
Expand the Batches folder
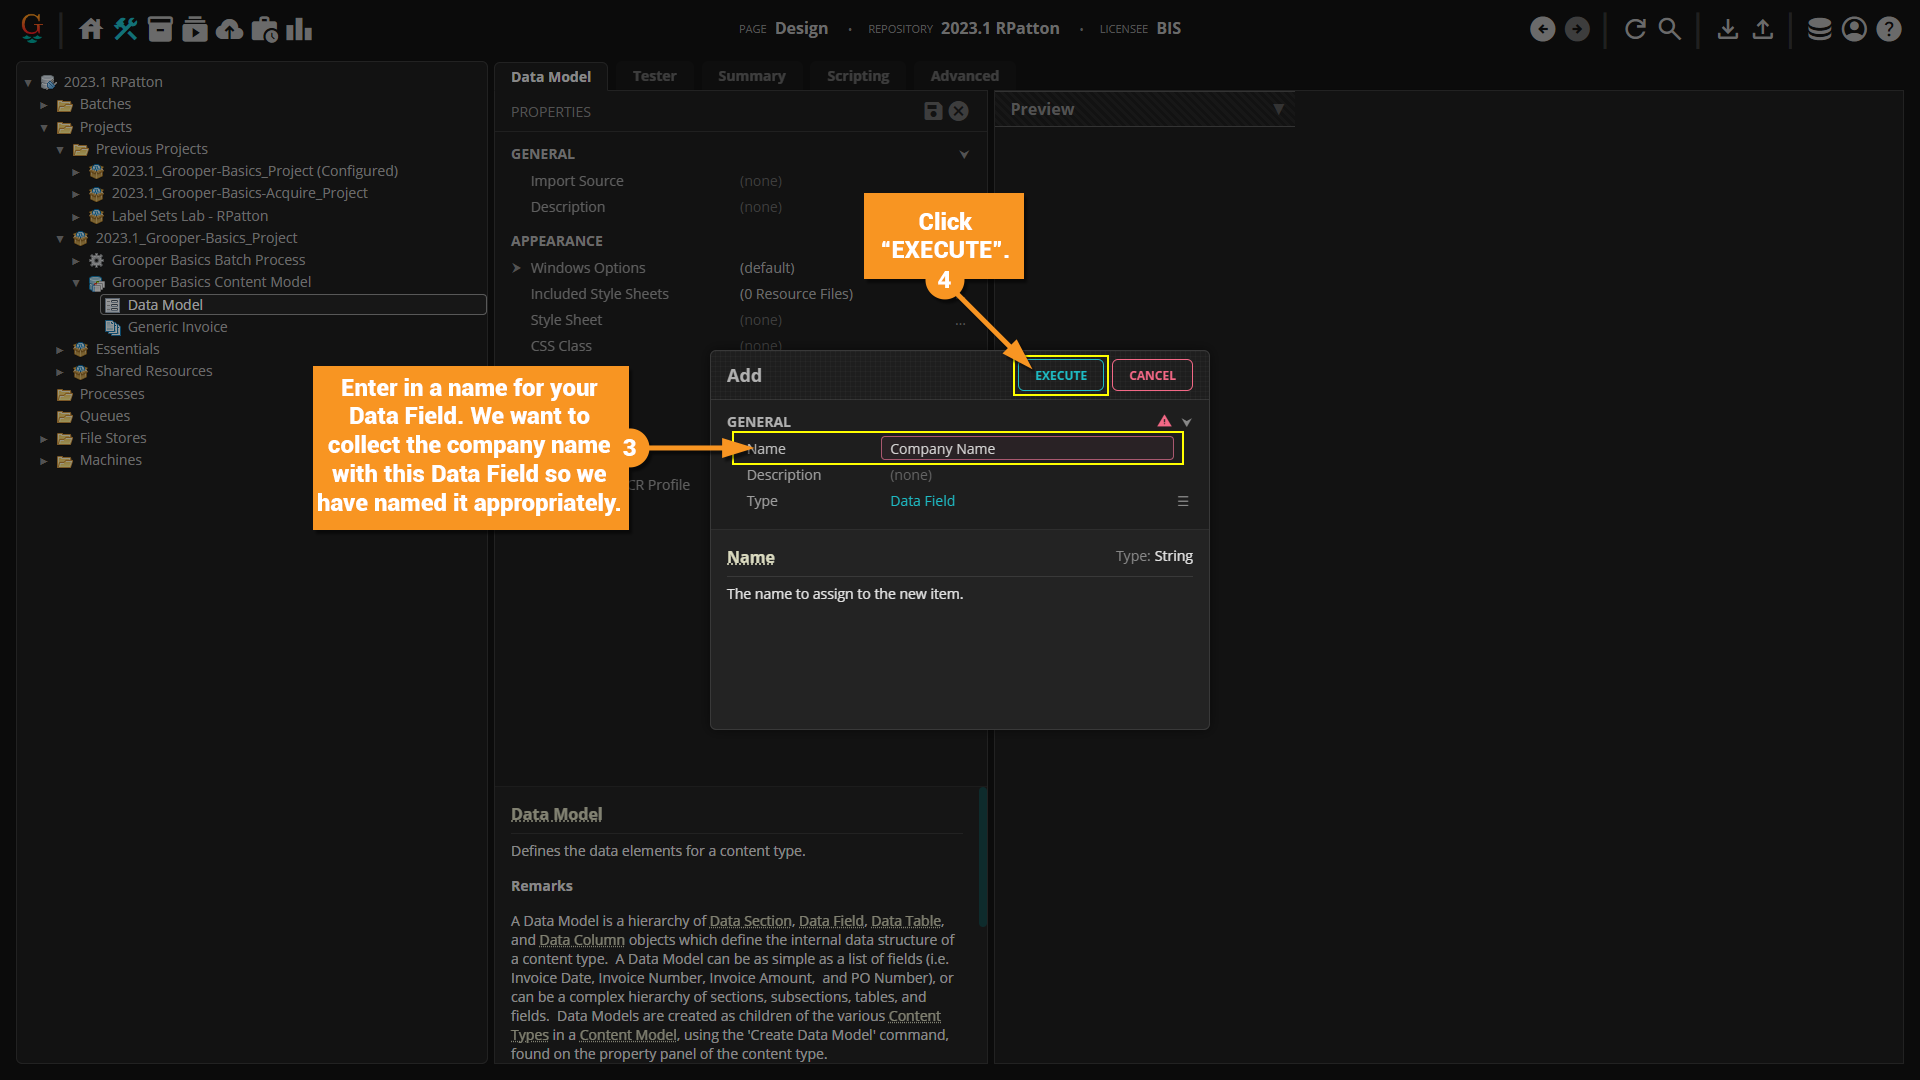(x=44, y=105)
